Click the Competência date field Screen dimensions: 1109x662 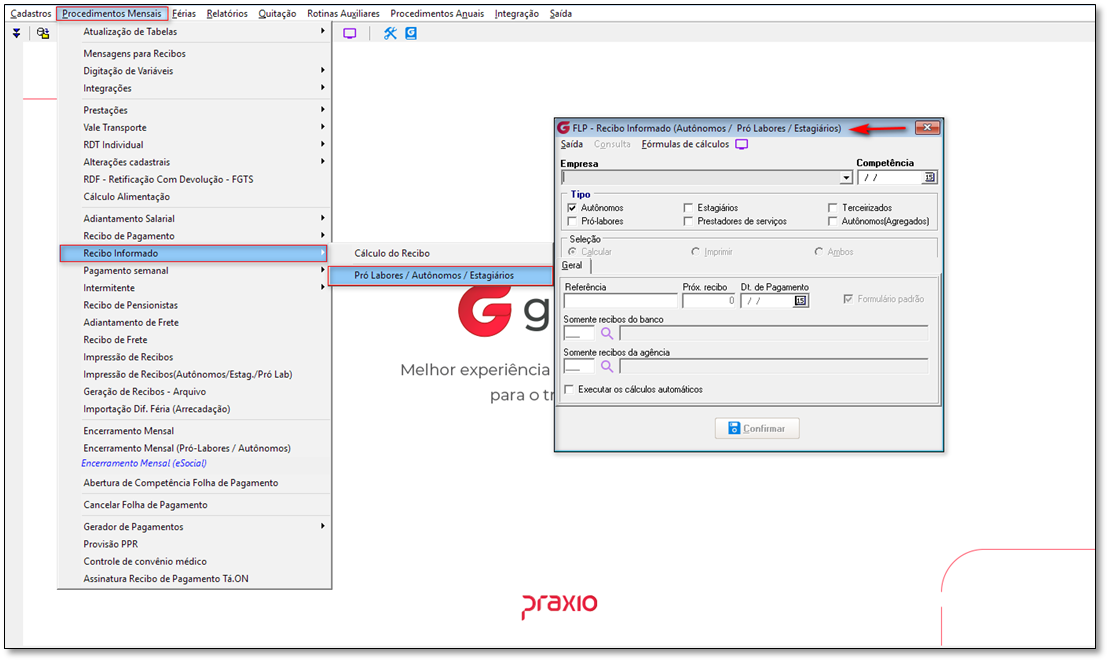[890, 178]
